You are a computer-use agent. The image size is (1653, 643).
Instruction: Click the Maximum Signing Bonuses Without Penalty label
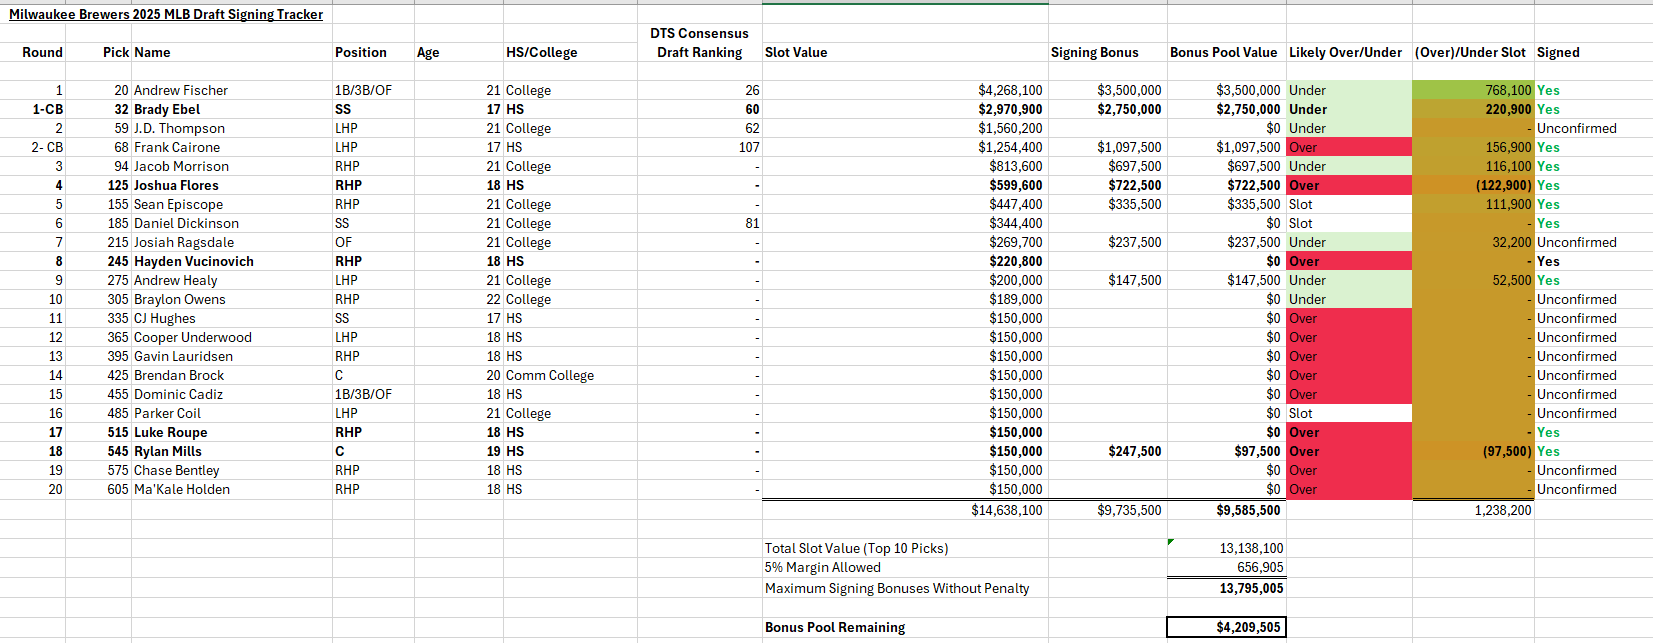pos(897,589)
